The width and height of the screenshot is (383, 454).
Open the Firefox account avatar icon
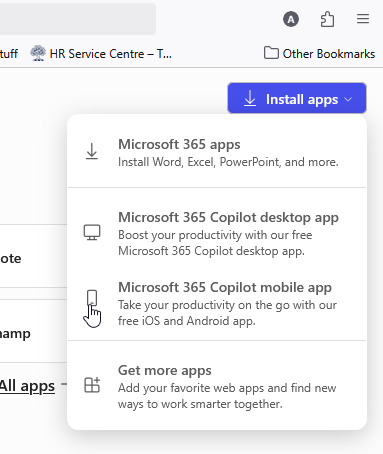coord(291,19)
